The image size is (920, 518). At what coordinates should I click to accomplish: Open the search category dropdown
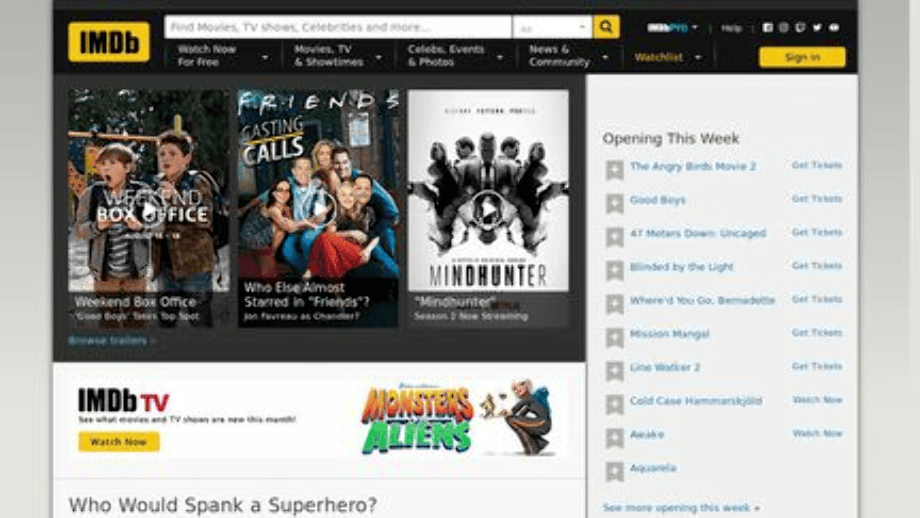(x=552, y=27)
